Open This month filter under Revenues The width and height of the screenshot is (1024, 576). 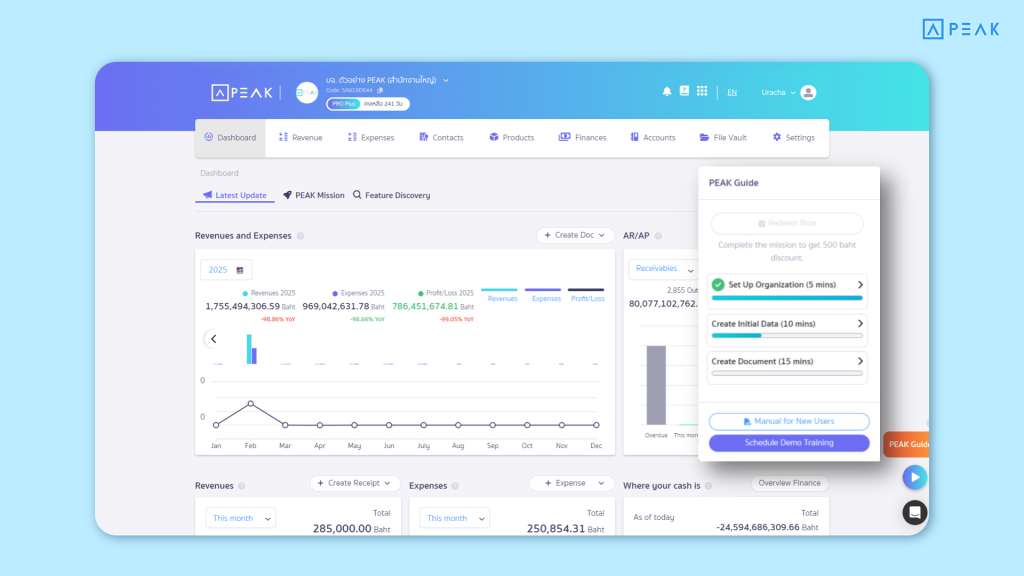(x=240, y=518)
